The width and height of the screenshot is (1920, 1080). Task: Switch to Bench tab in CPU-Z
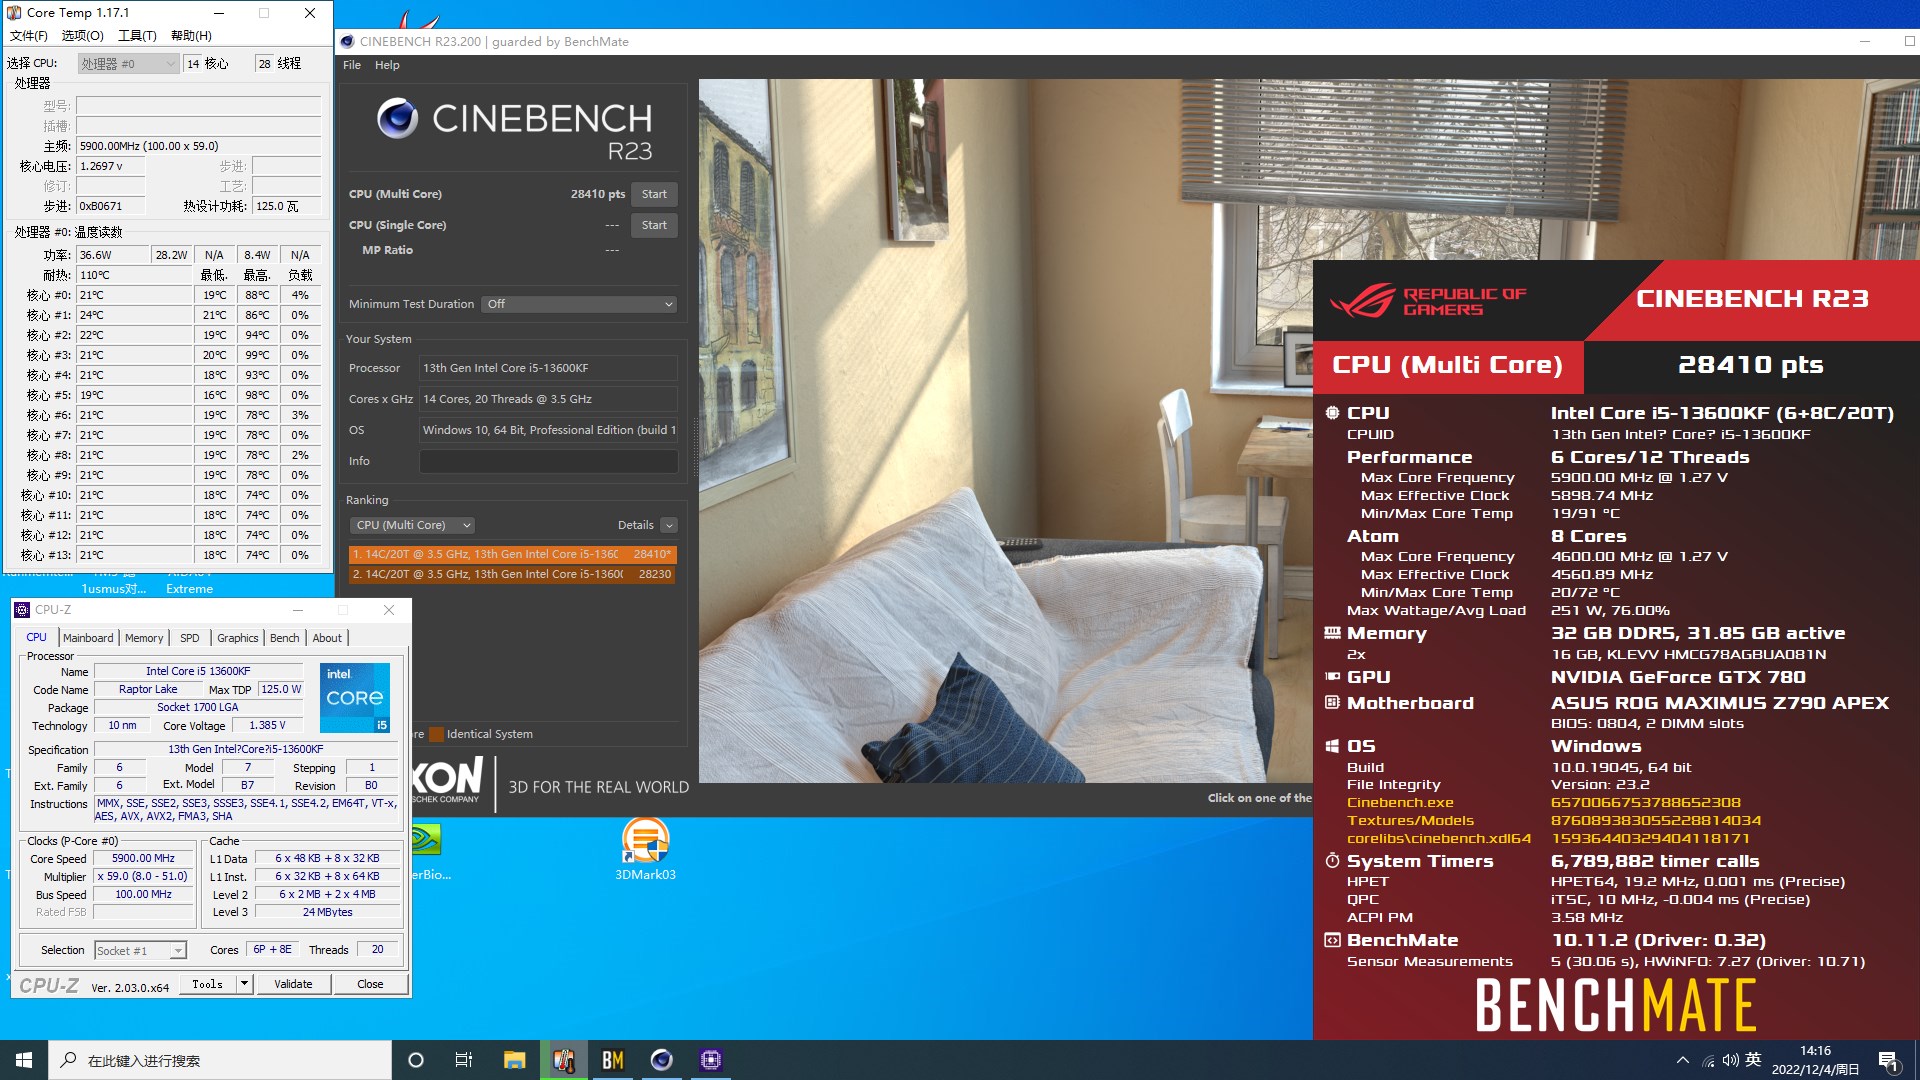[285, 638]
